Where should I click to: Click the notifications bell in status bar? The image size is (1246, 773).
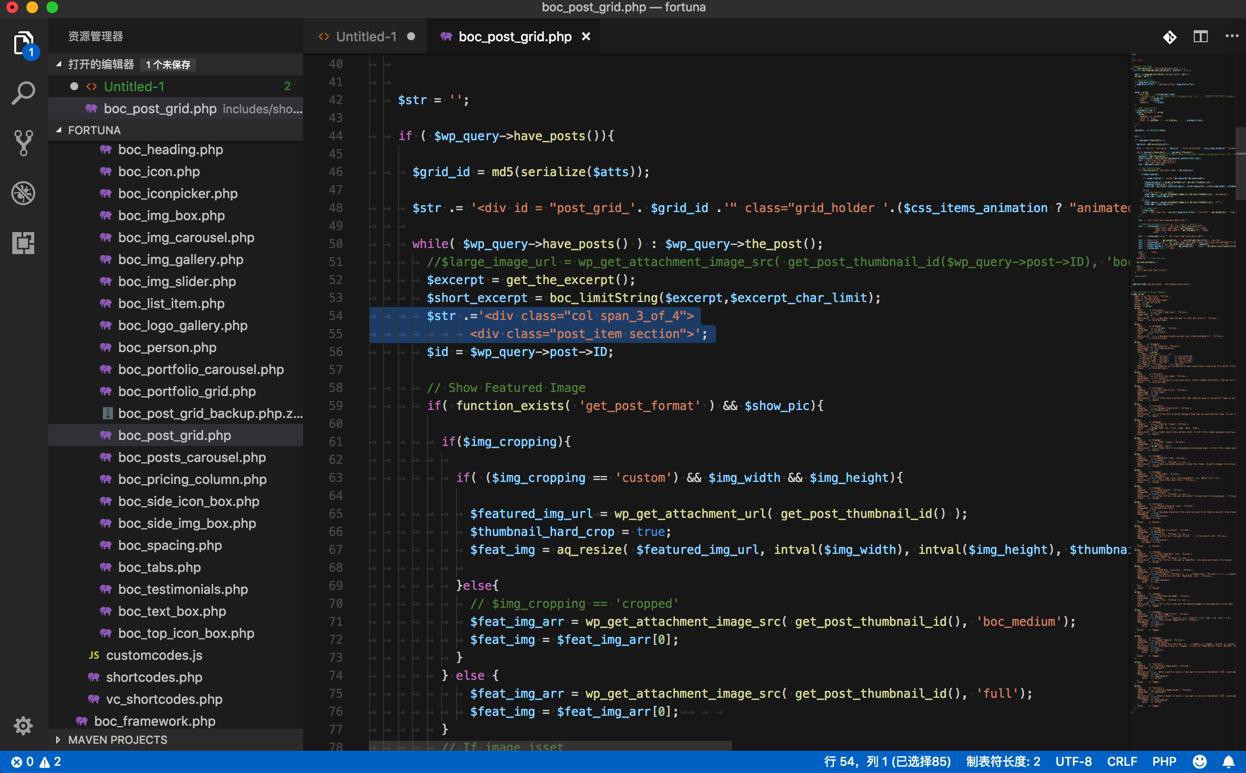[x=1229, y=762]
